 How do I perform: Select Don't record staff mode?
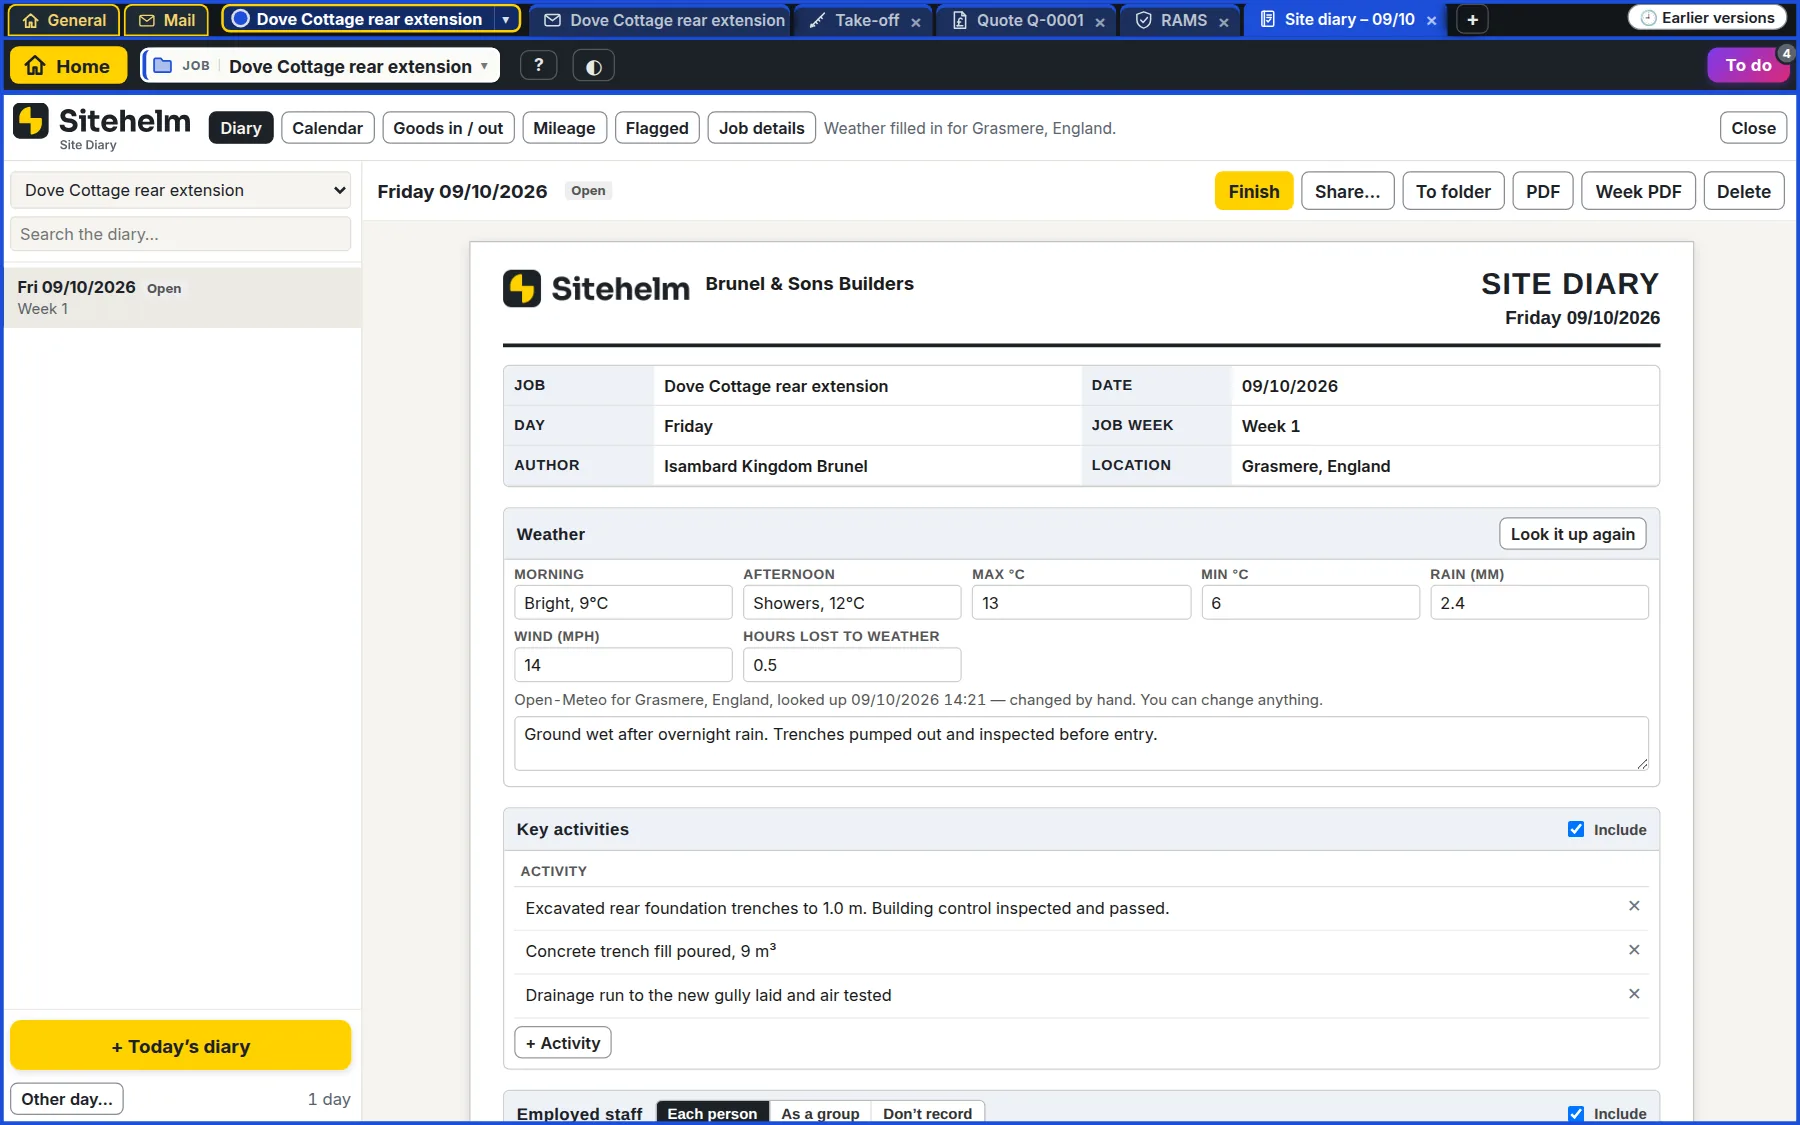[x=927, y=1113]
